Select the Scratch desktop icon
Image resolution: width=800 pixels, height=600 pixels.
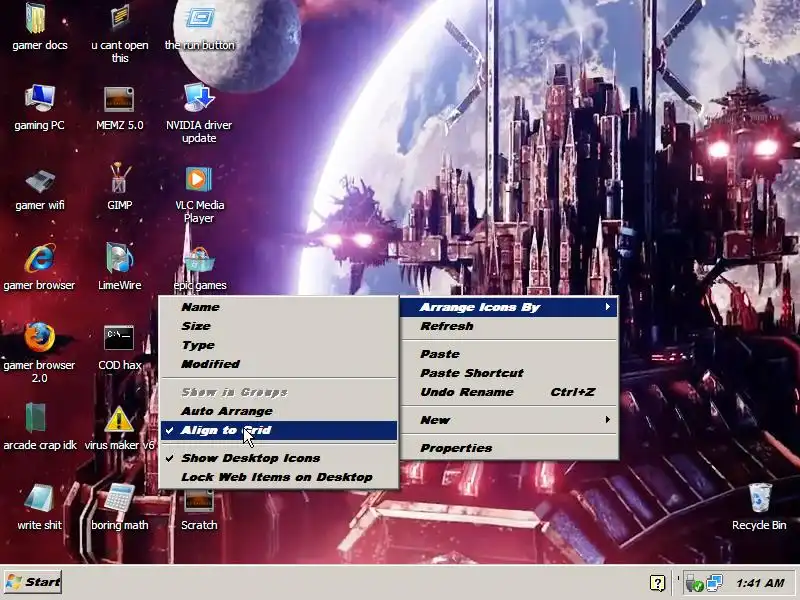199,501
